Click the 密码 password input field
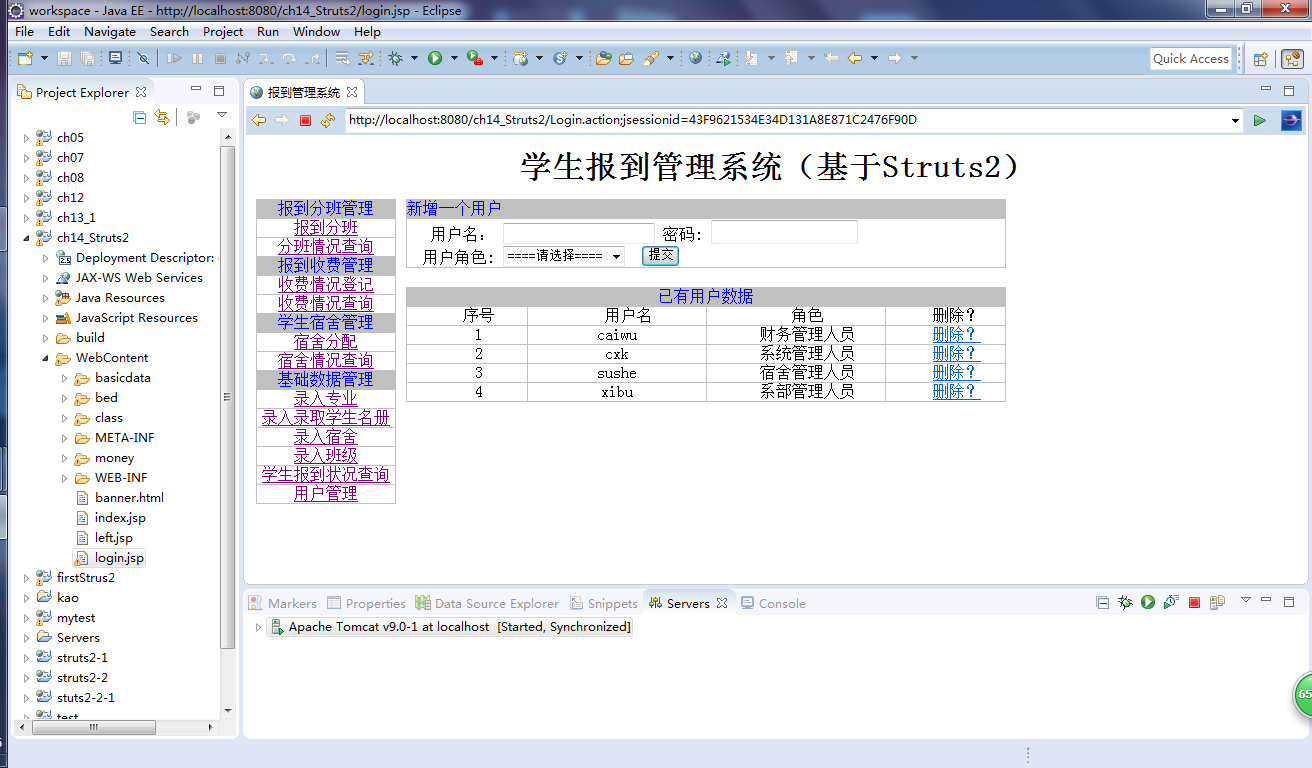Viewport: 1312px width, 768px height. point(784,232)
